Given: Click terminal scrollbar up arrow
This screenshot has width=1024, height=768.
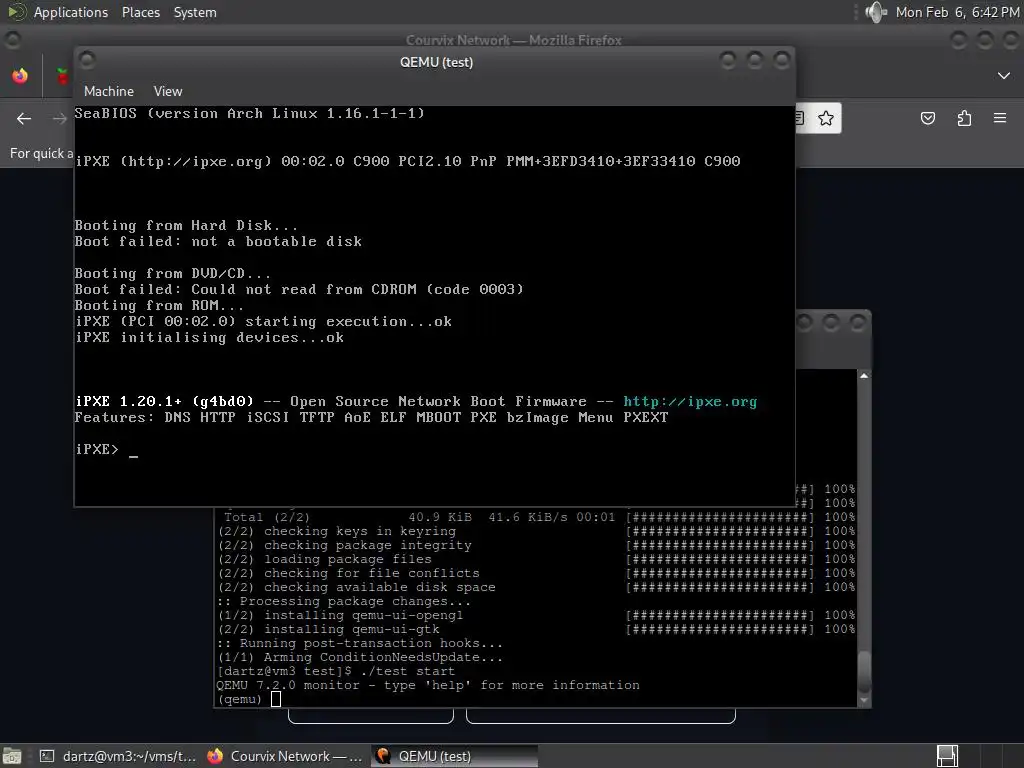Looking at the screenshot, I should tap(864, 376).
